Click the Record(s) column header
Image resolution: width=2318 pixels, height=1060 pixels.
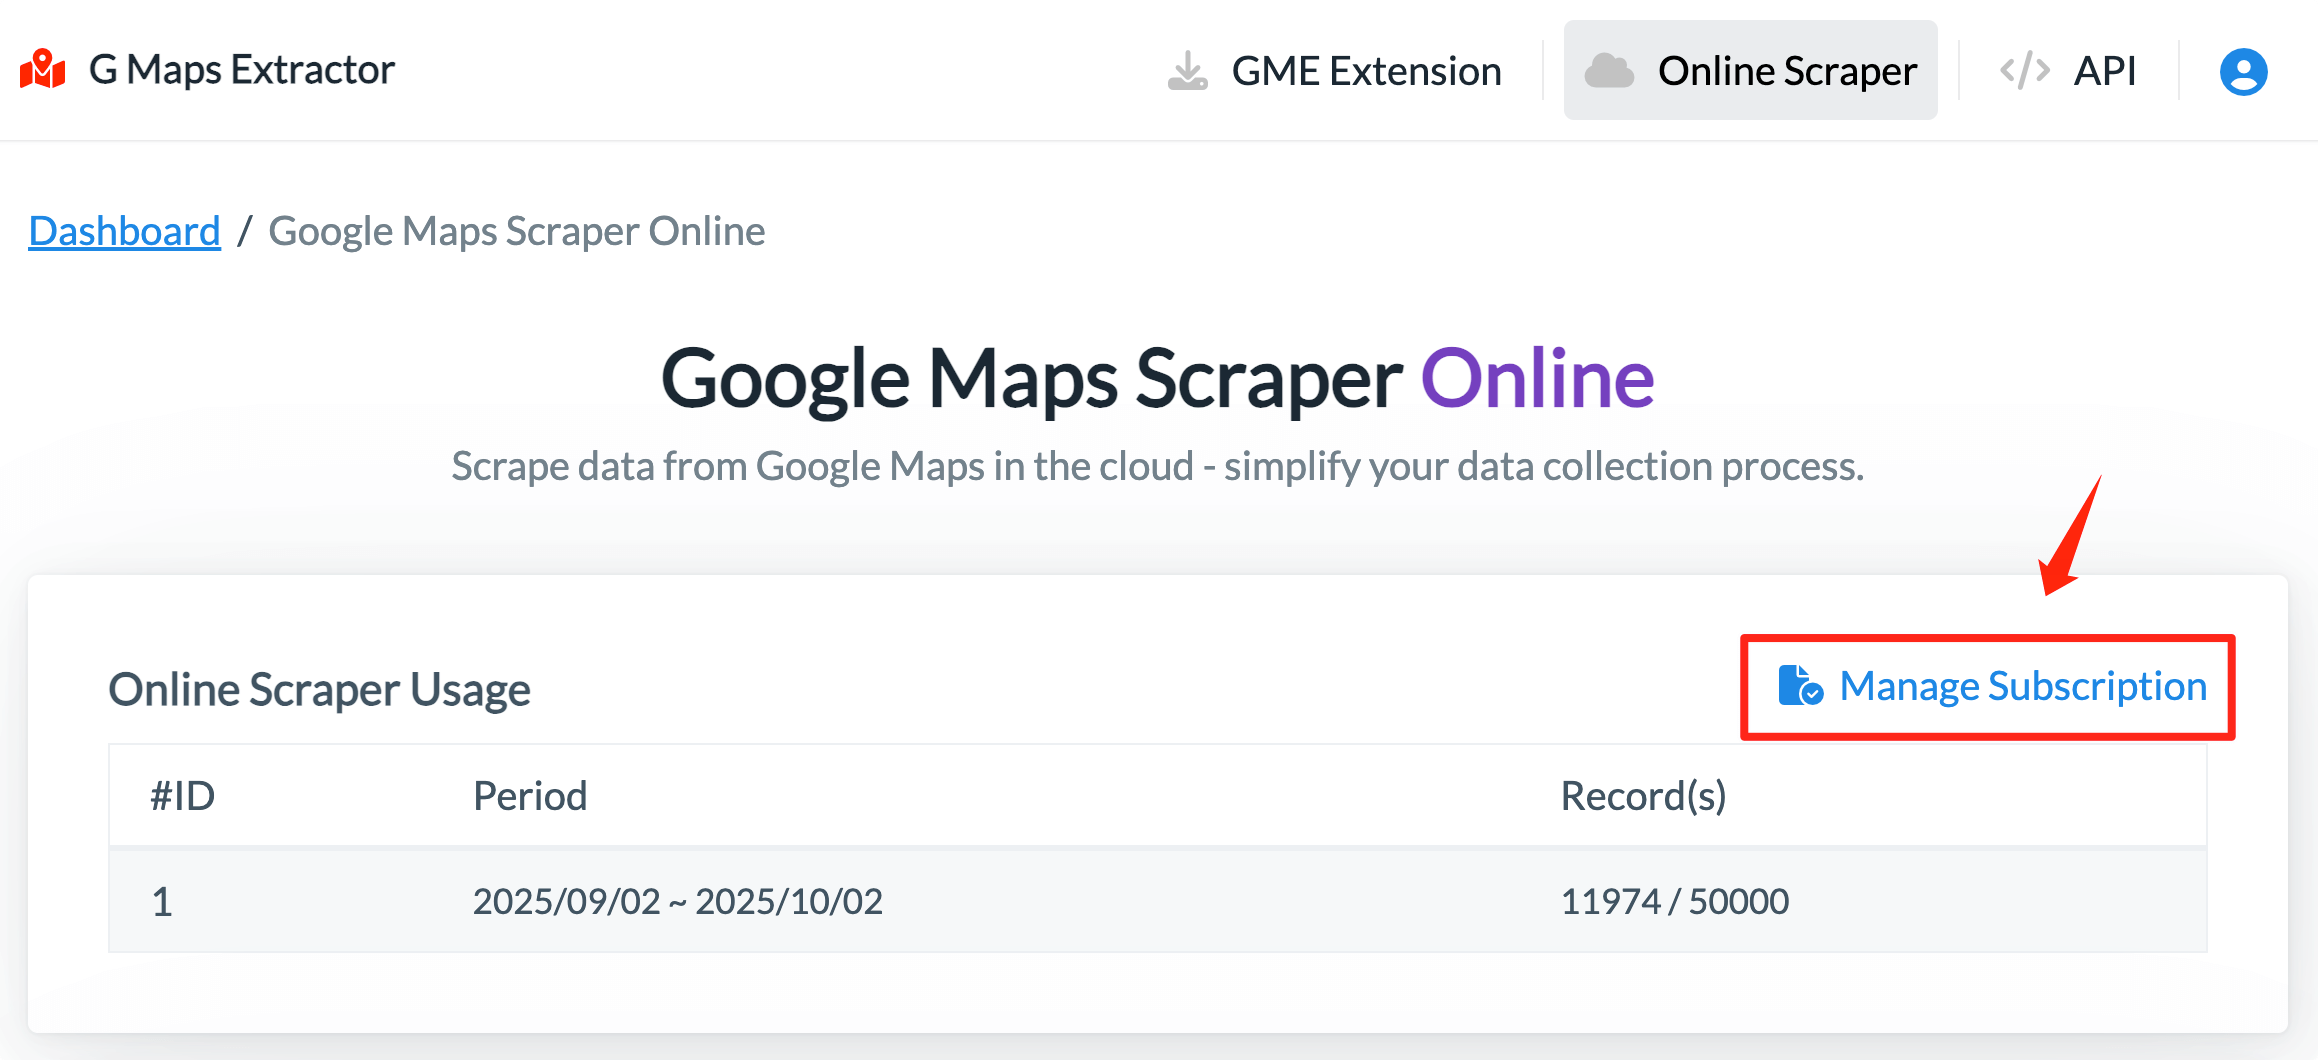(x=1644, y=796)
